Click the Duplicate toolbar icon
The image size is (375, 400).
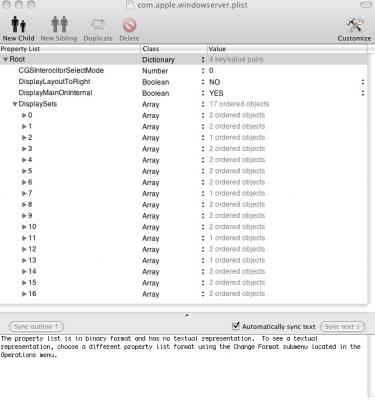(98, 25)
